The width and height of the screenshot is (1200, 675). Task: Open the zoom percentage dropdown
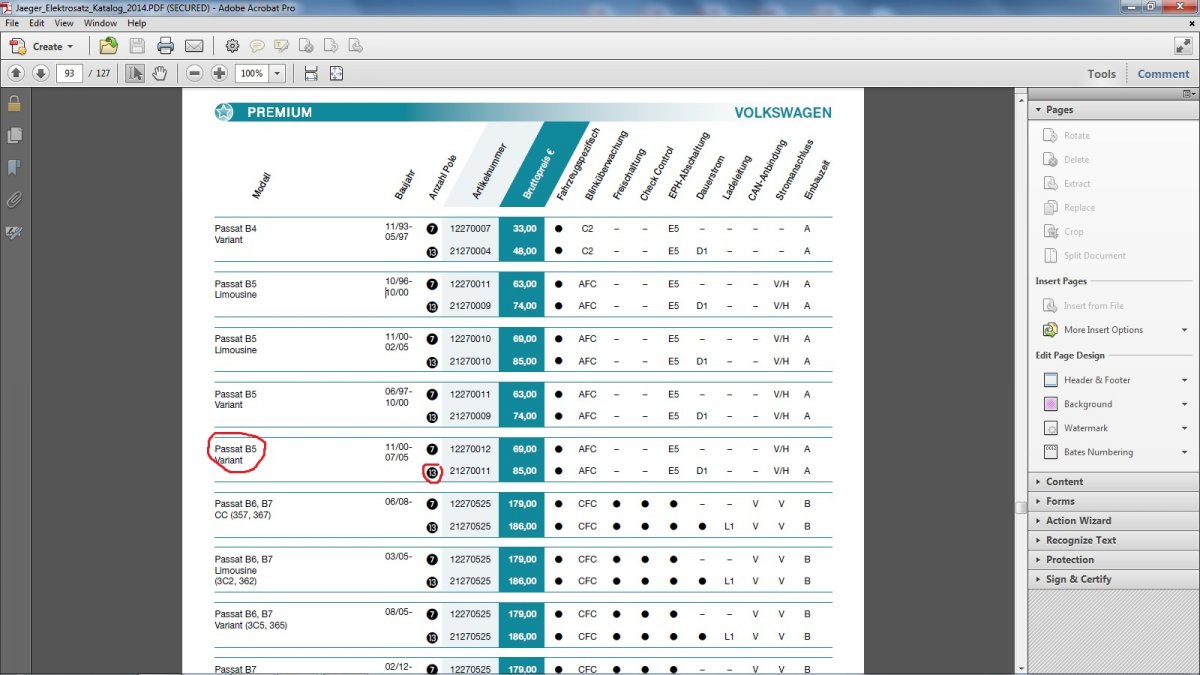[277, 73]
